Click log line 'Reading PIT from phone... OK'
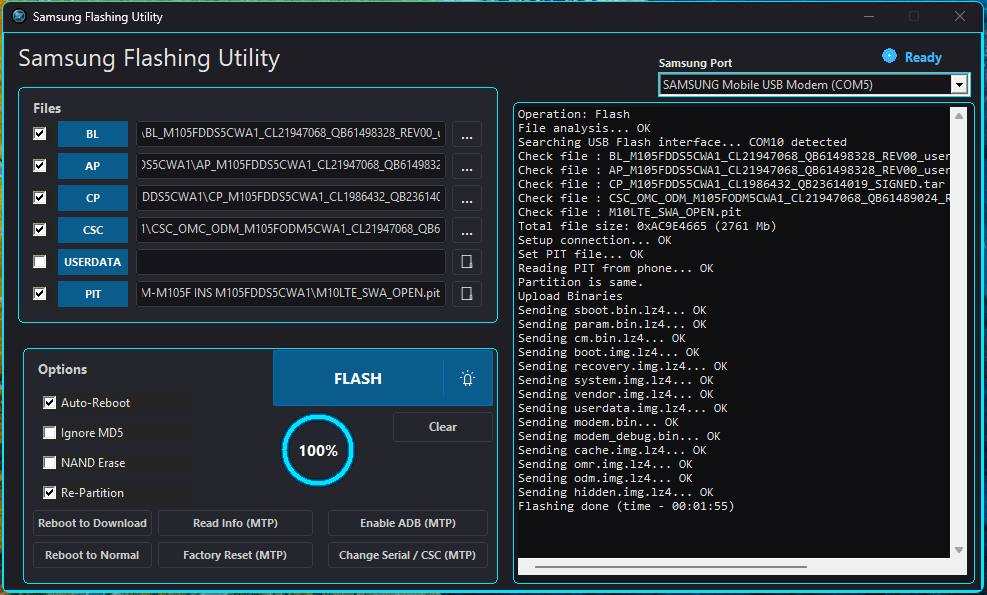Screen dimensions: 987x595 [616, 268]
